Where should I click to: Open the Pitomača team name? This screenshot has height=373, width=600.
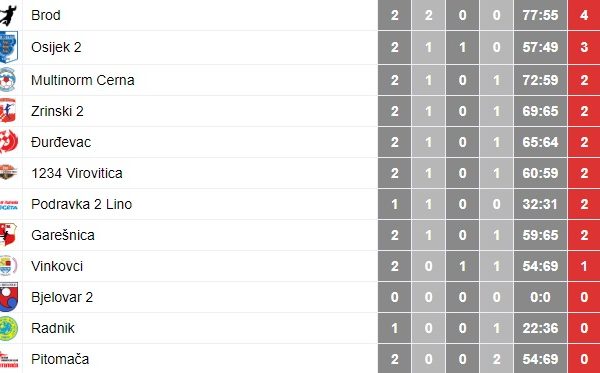[x=60, y=359]
